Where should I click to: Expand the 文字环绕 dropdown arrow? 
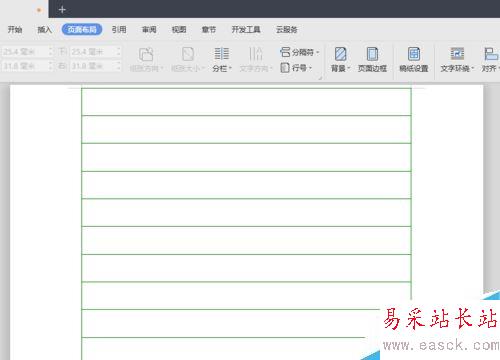(473, 69)
